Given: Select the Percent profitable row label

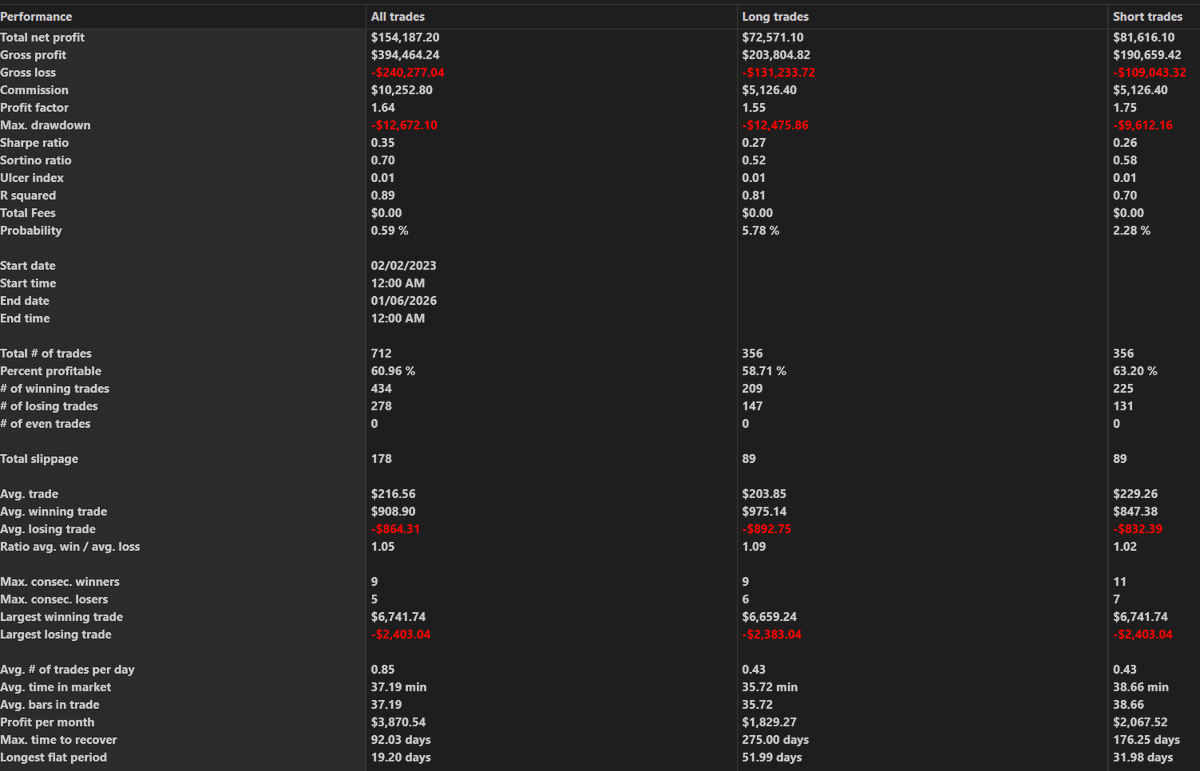Looking at the screenshot, I should click(x=49, y=370).
